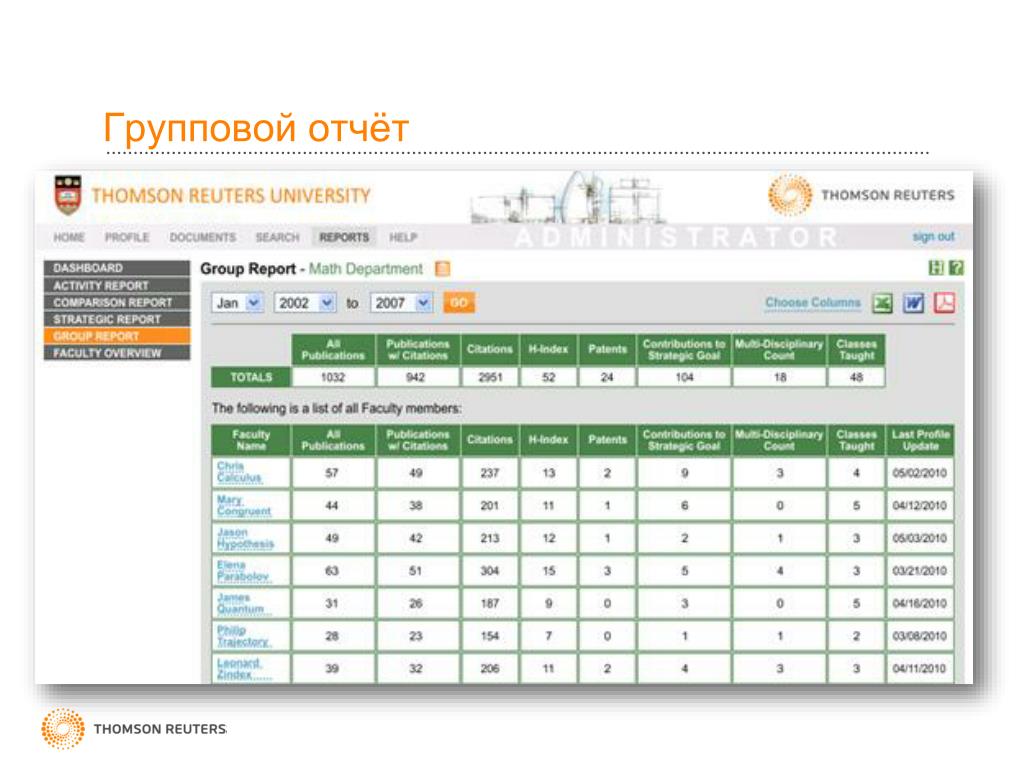This screenshot has width=1024, height=768.
Task: Click the orange icon beside Math Department
Action: [x=442, y=268]
